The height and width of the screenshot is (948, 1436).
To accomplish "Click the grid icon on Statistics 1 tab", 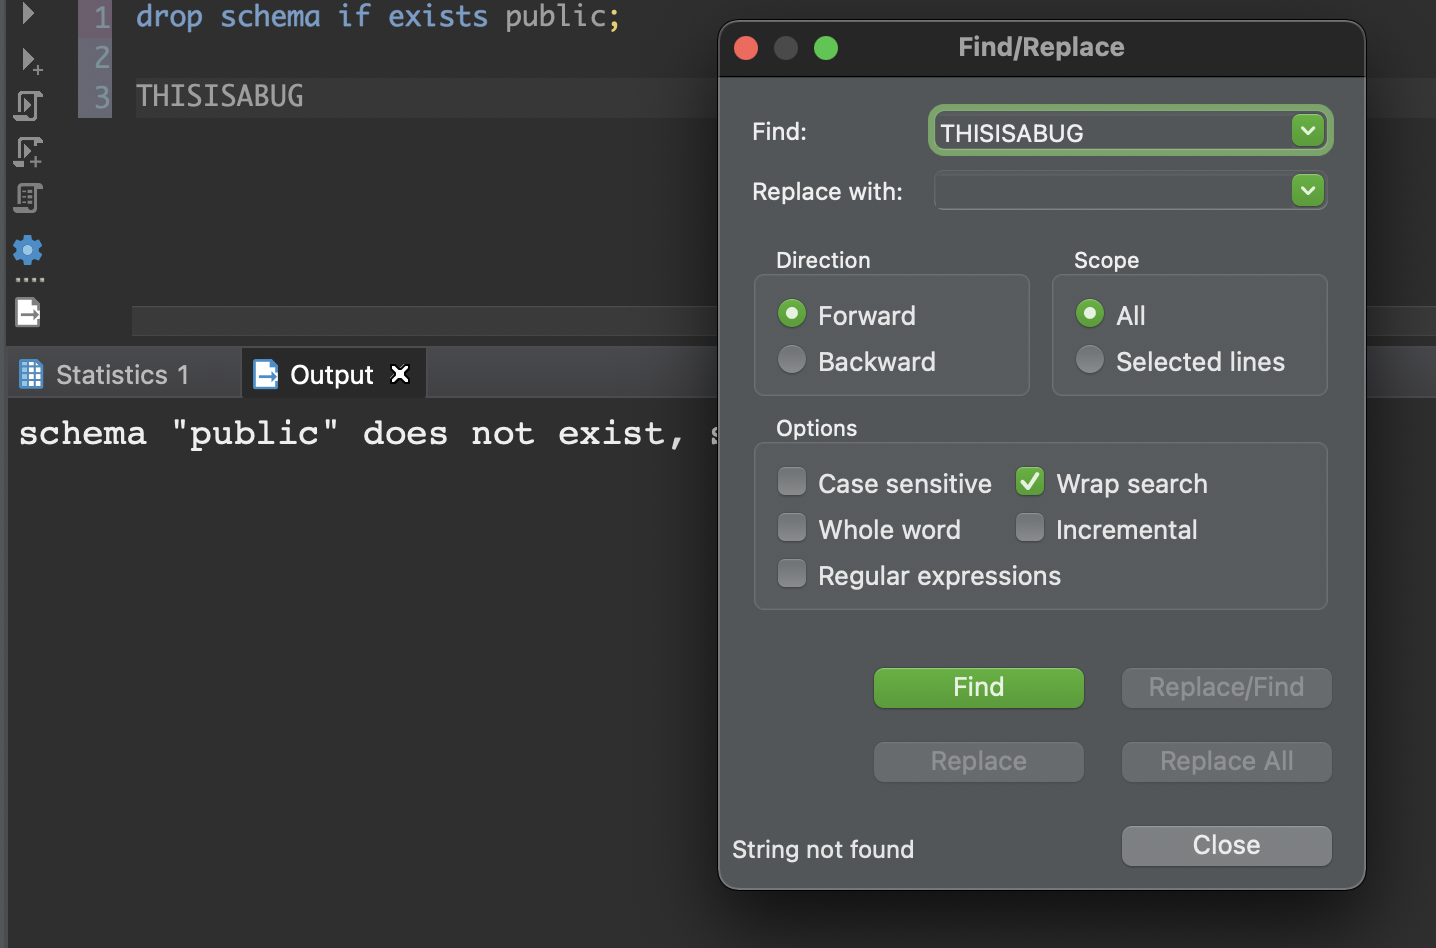I will tap(31, 373).
